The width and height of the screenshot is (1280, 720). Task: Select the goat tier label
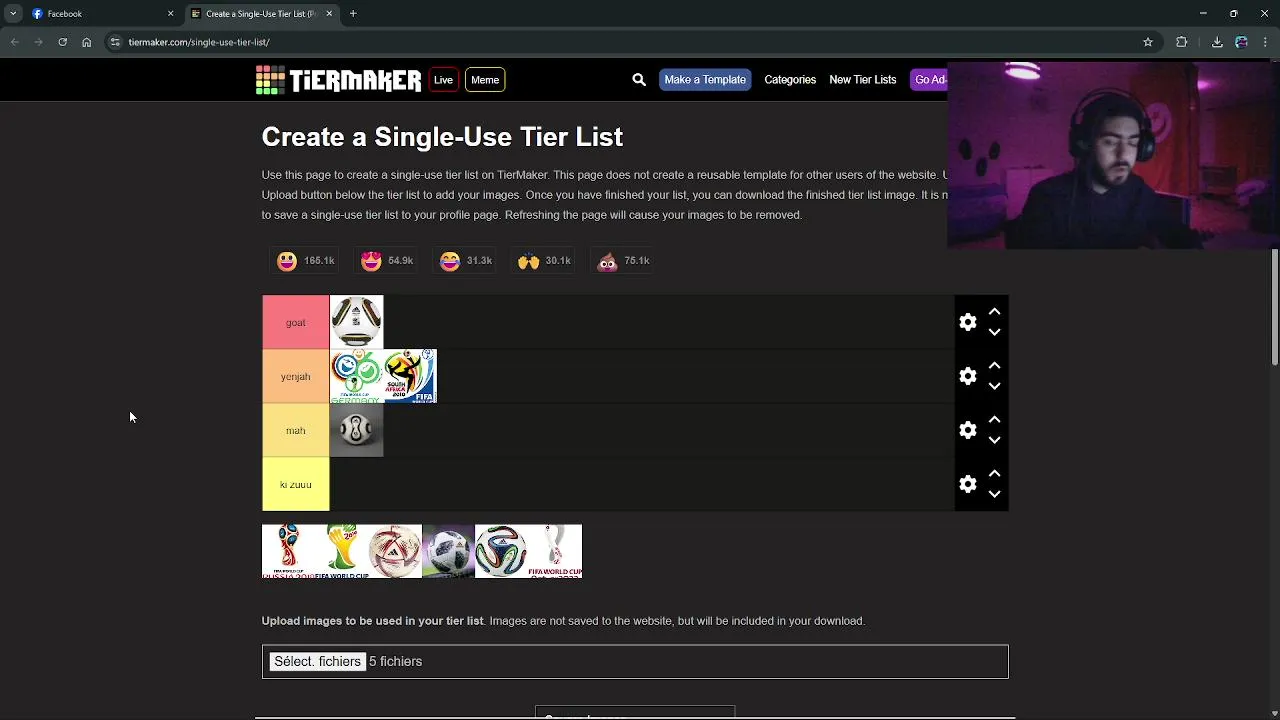(x=296, y=322)
